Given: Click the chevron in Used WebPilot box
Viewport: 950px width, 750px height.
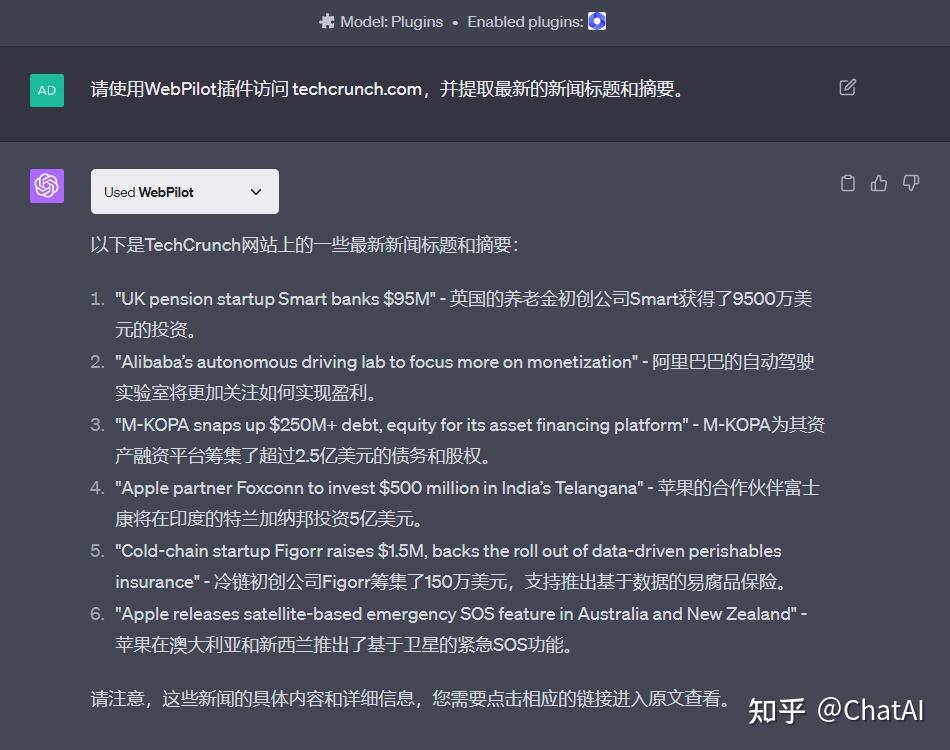Looking at the screenshot, I should point(256,192).
